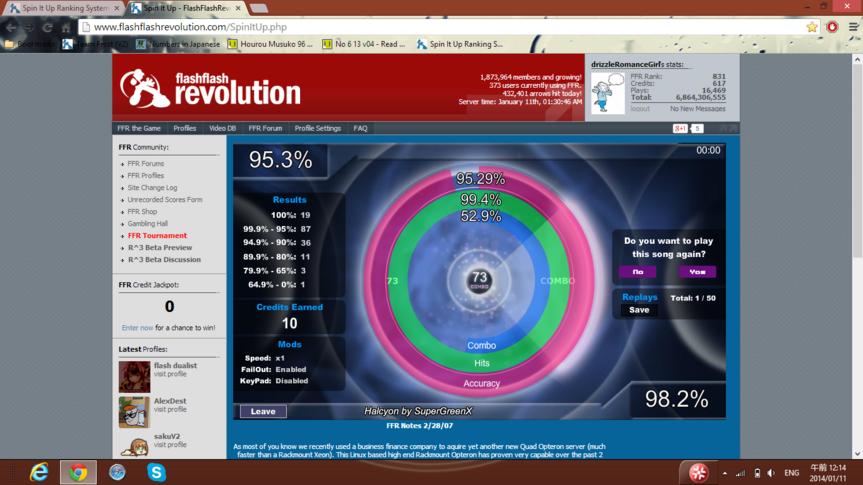The height and width of the screenshot is (485, 863).
Task: Open the FFR Tournament link
Action: point(157,236)
